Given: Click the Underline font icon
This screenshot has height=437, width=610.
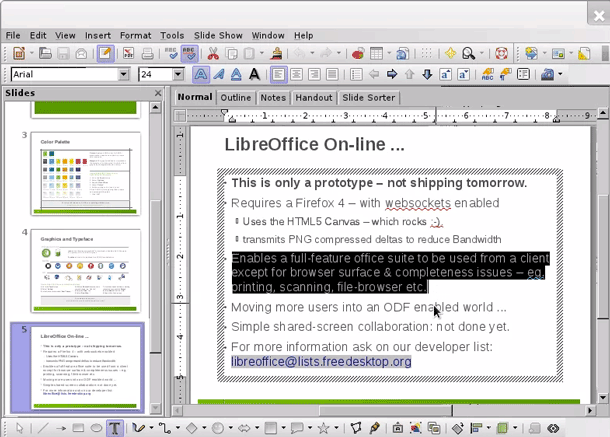Looking at the screenshot, I should (236, 74).
